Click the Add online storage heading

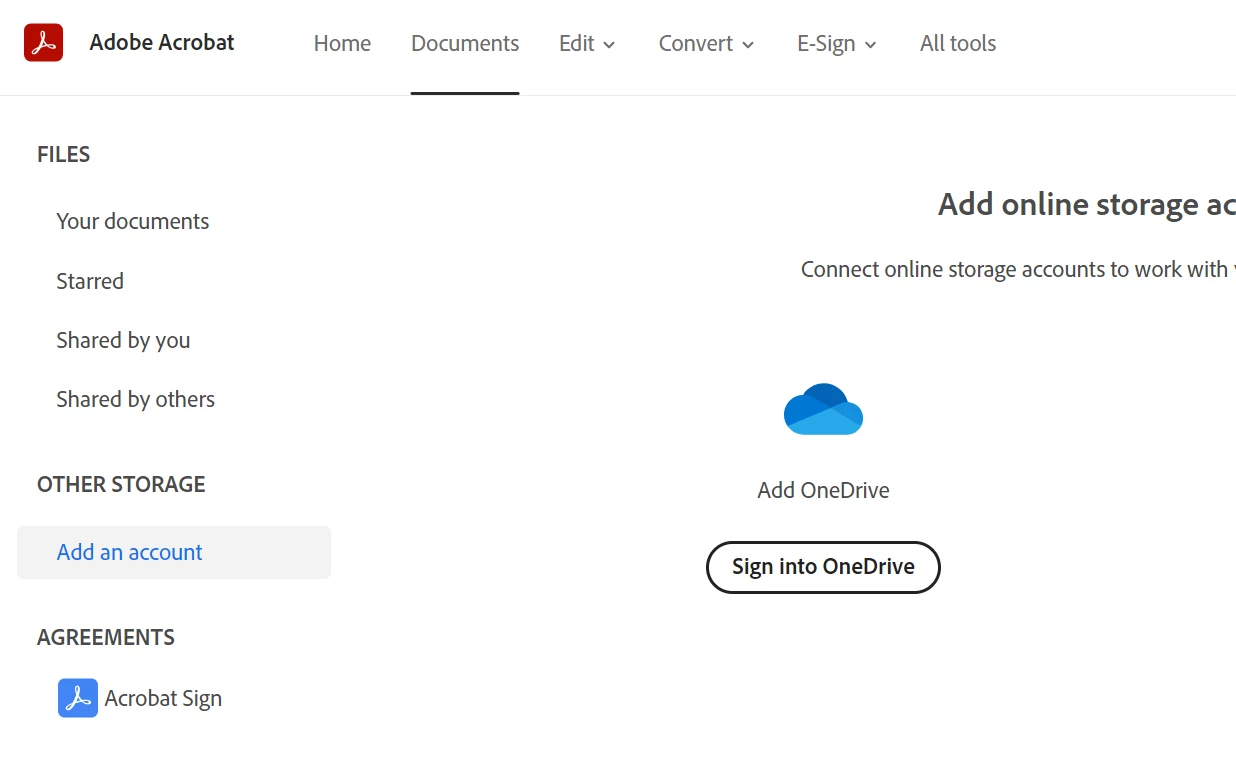click(1087, 204)
